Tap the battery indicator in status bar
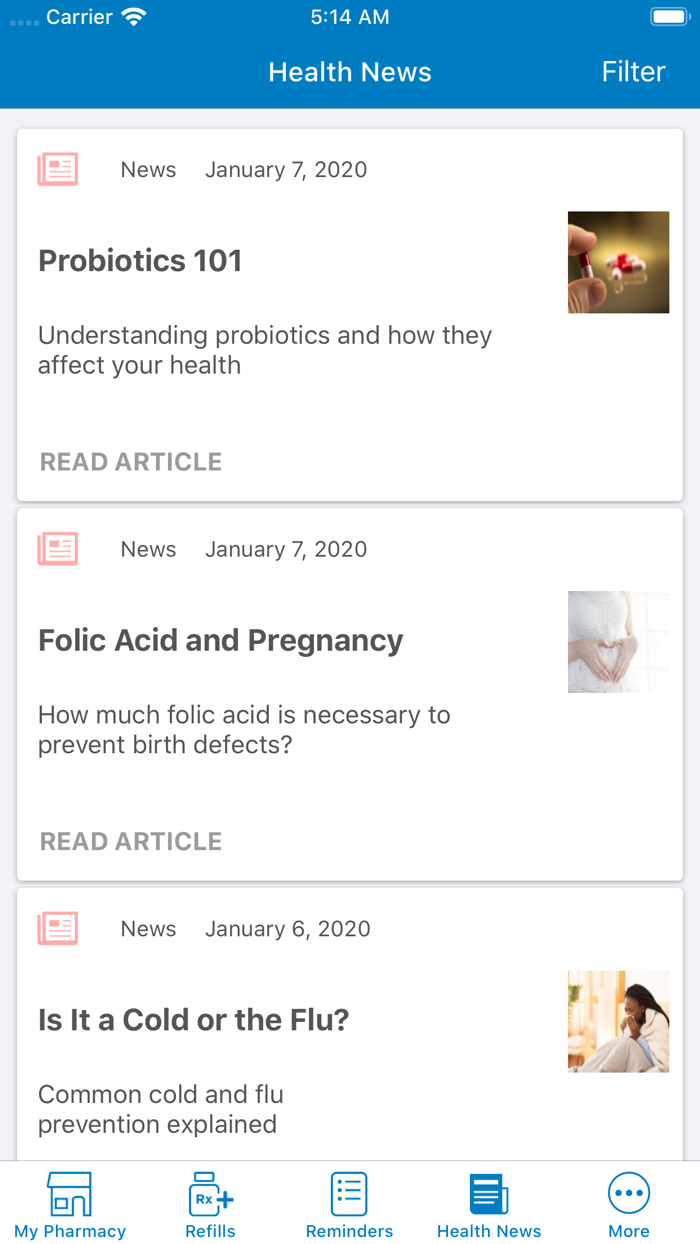Image resolution: width=700 pixels, height=1244 pixels. click(667, 17)
